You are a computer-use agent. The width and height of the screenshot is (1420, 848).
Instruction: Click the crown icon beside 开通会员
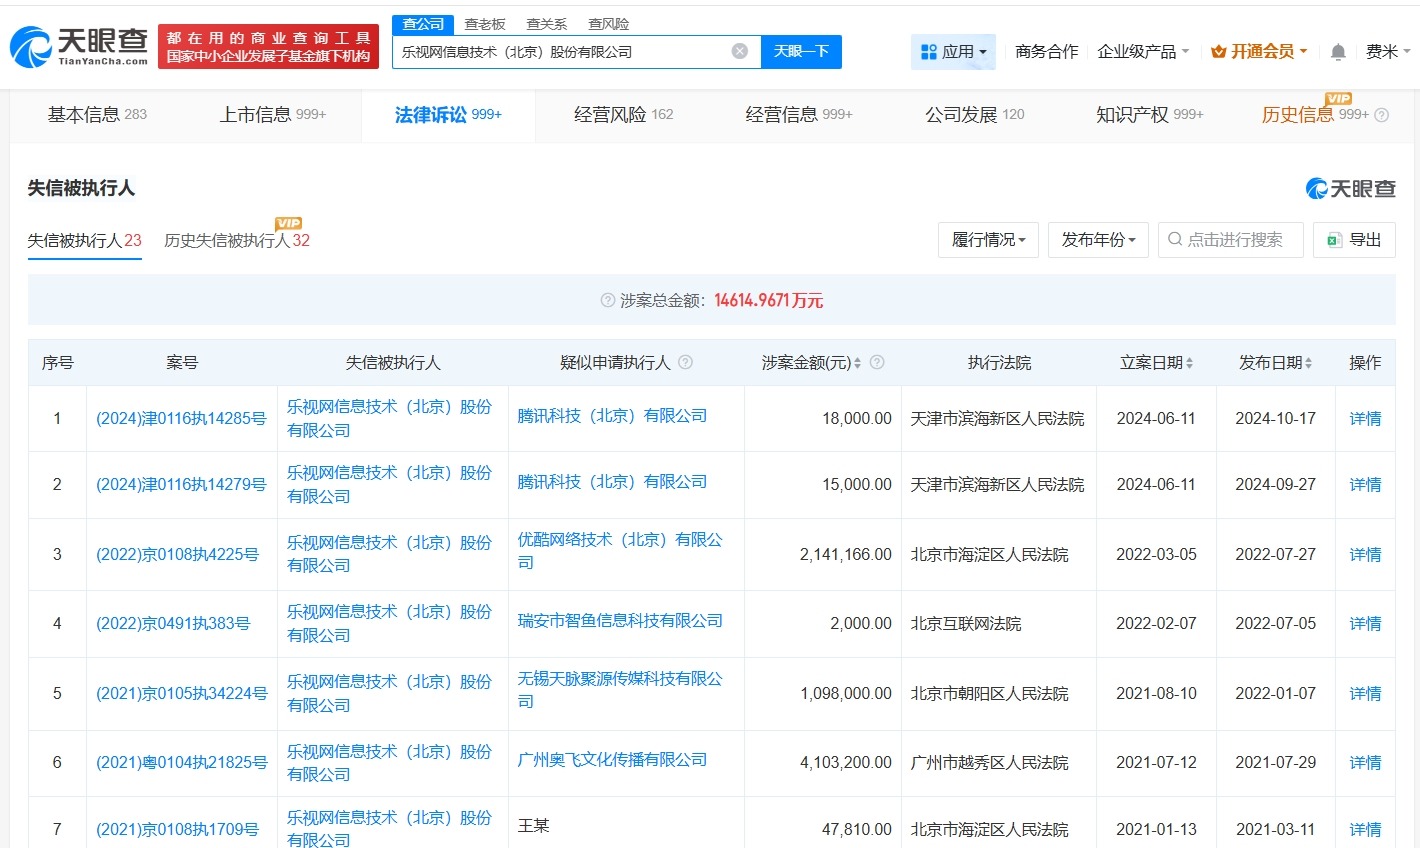[x=1218, y=51]
